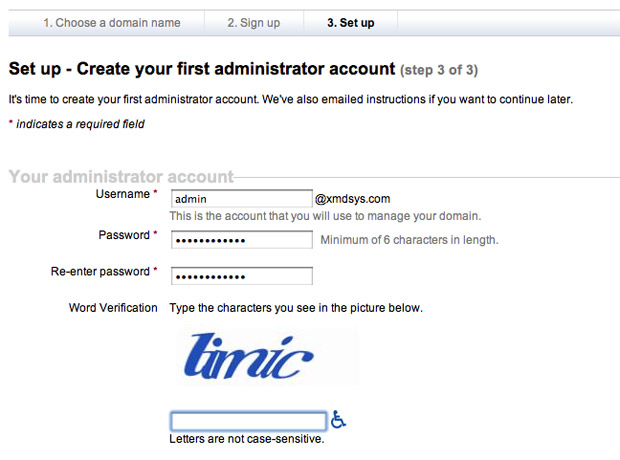Screen dimensions: 620x460
Task: Switch to the '2. Sign up' tab
Action: pos(253,22)
